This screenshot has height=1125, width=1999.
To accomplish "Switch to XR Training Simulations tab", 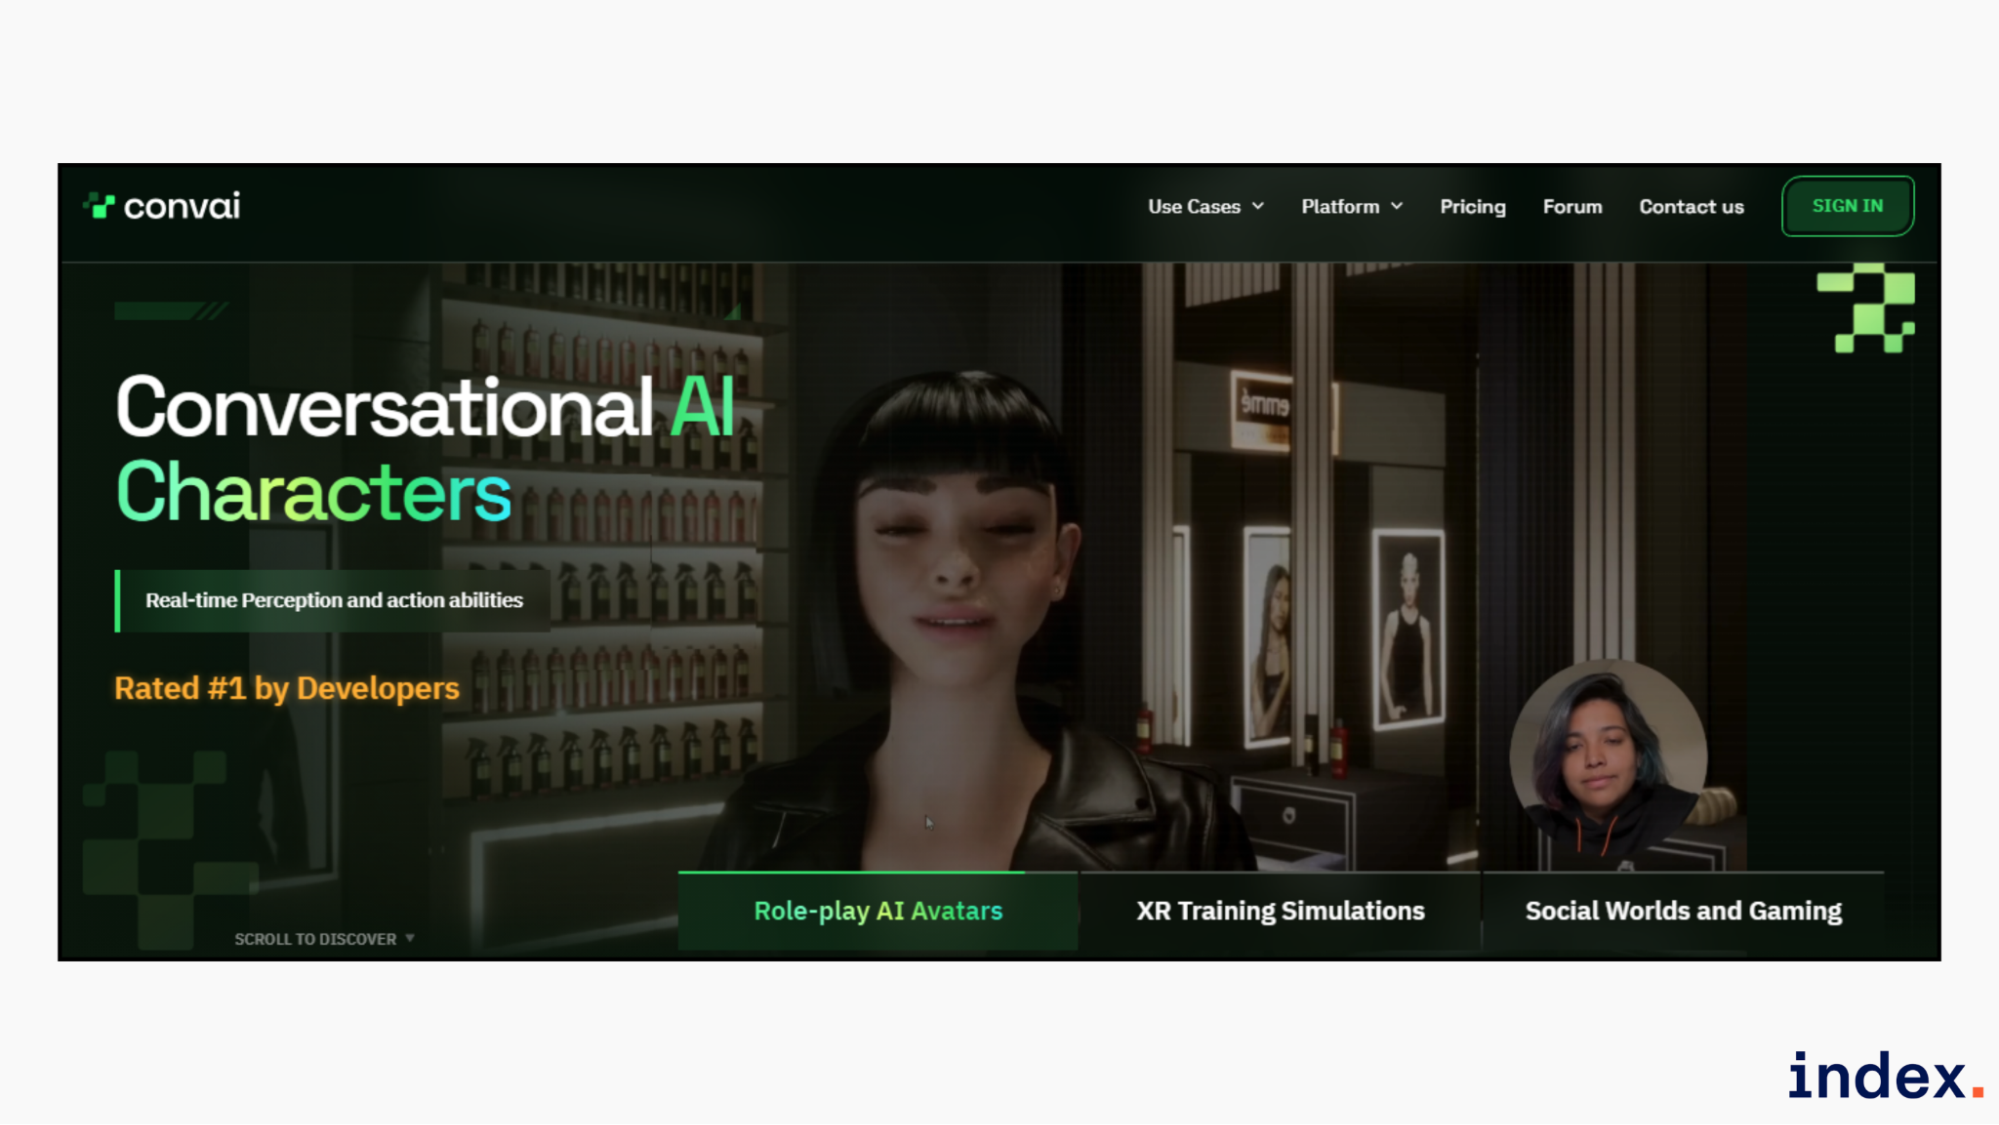I will click(1280, 911).
